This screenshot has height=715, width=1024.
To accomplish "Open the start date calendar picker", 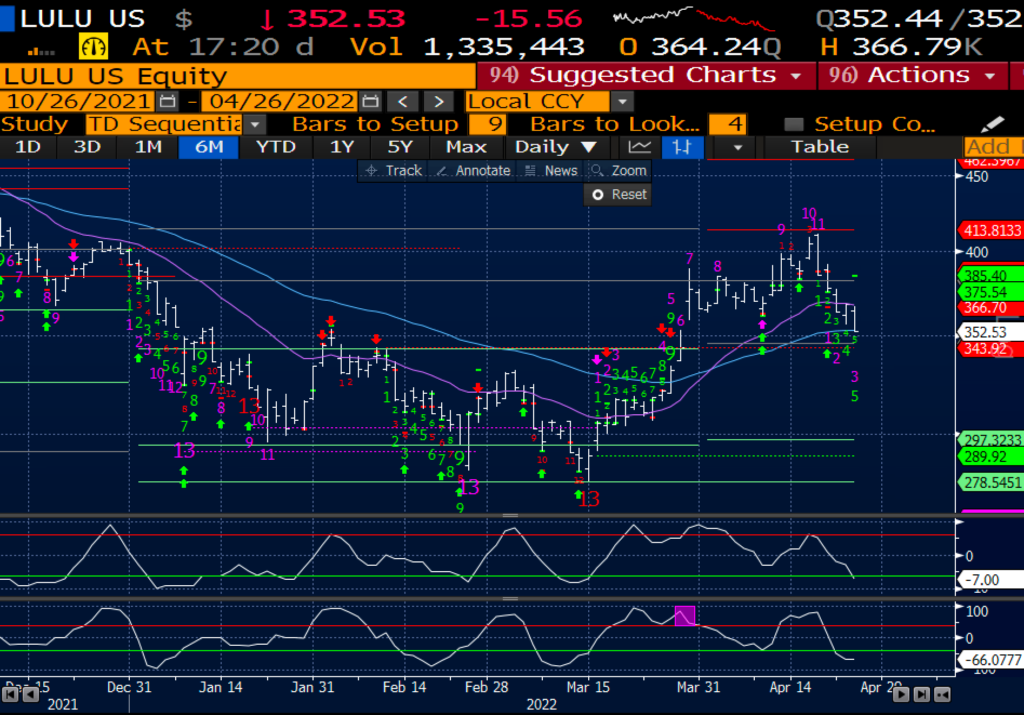I will pos(168,101).
